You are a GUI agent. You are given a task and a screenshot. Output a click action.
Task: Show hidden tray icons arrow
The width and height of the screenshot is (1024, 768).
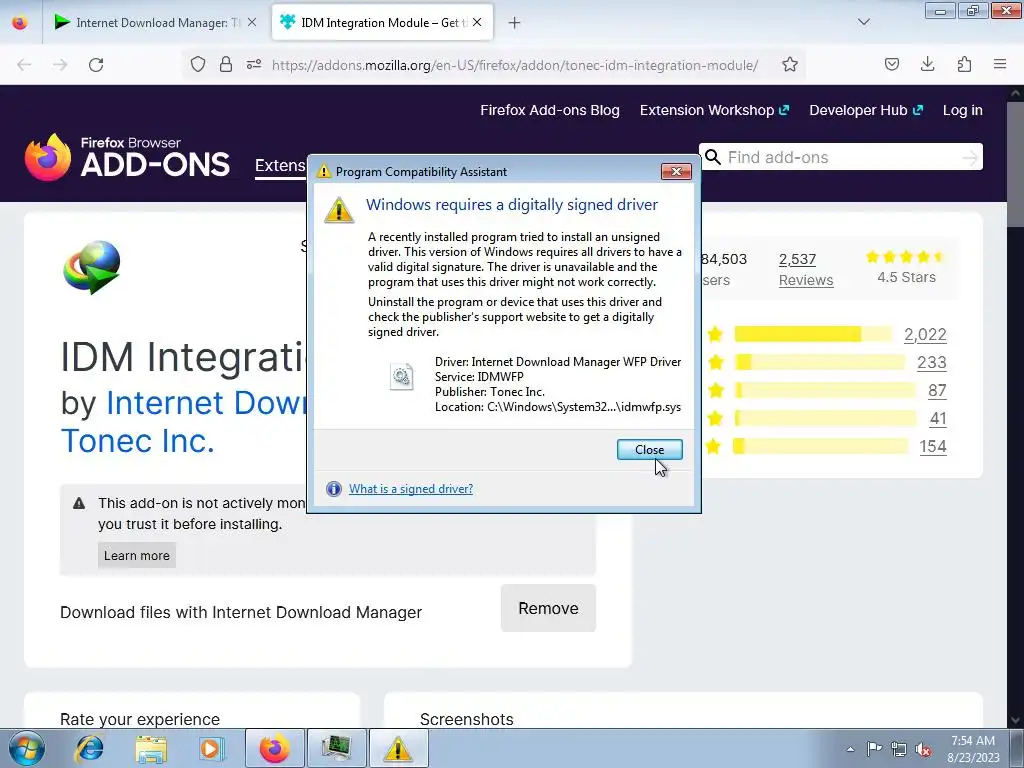coord(850,749)
